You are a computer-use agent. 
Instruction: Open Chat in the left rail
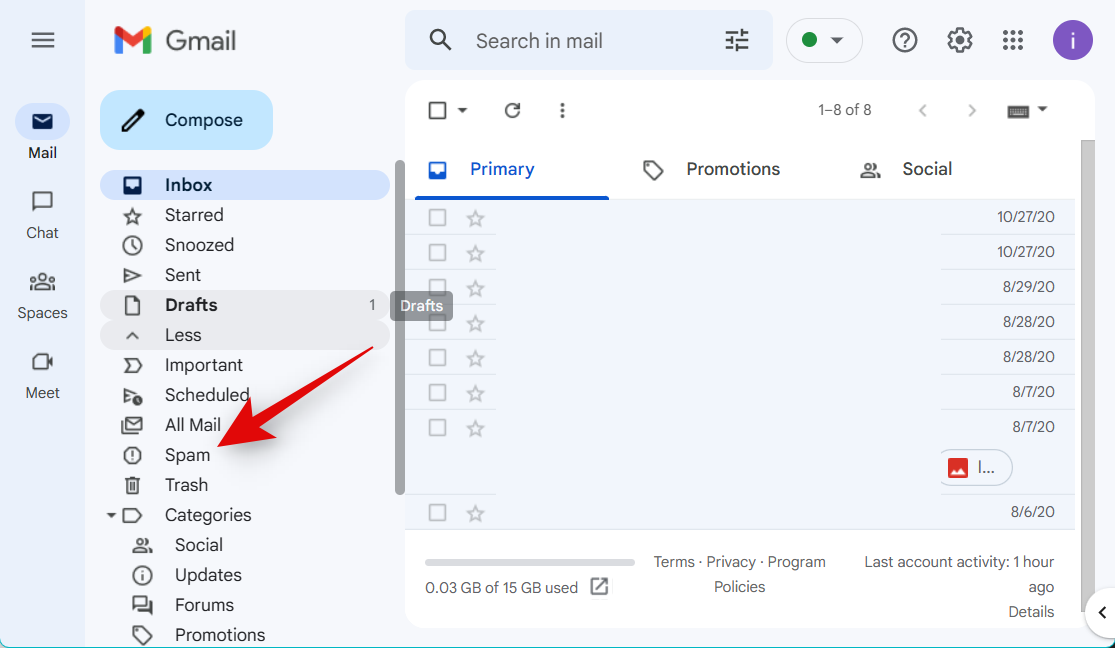click(43, 214)
